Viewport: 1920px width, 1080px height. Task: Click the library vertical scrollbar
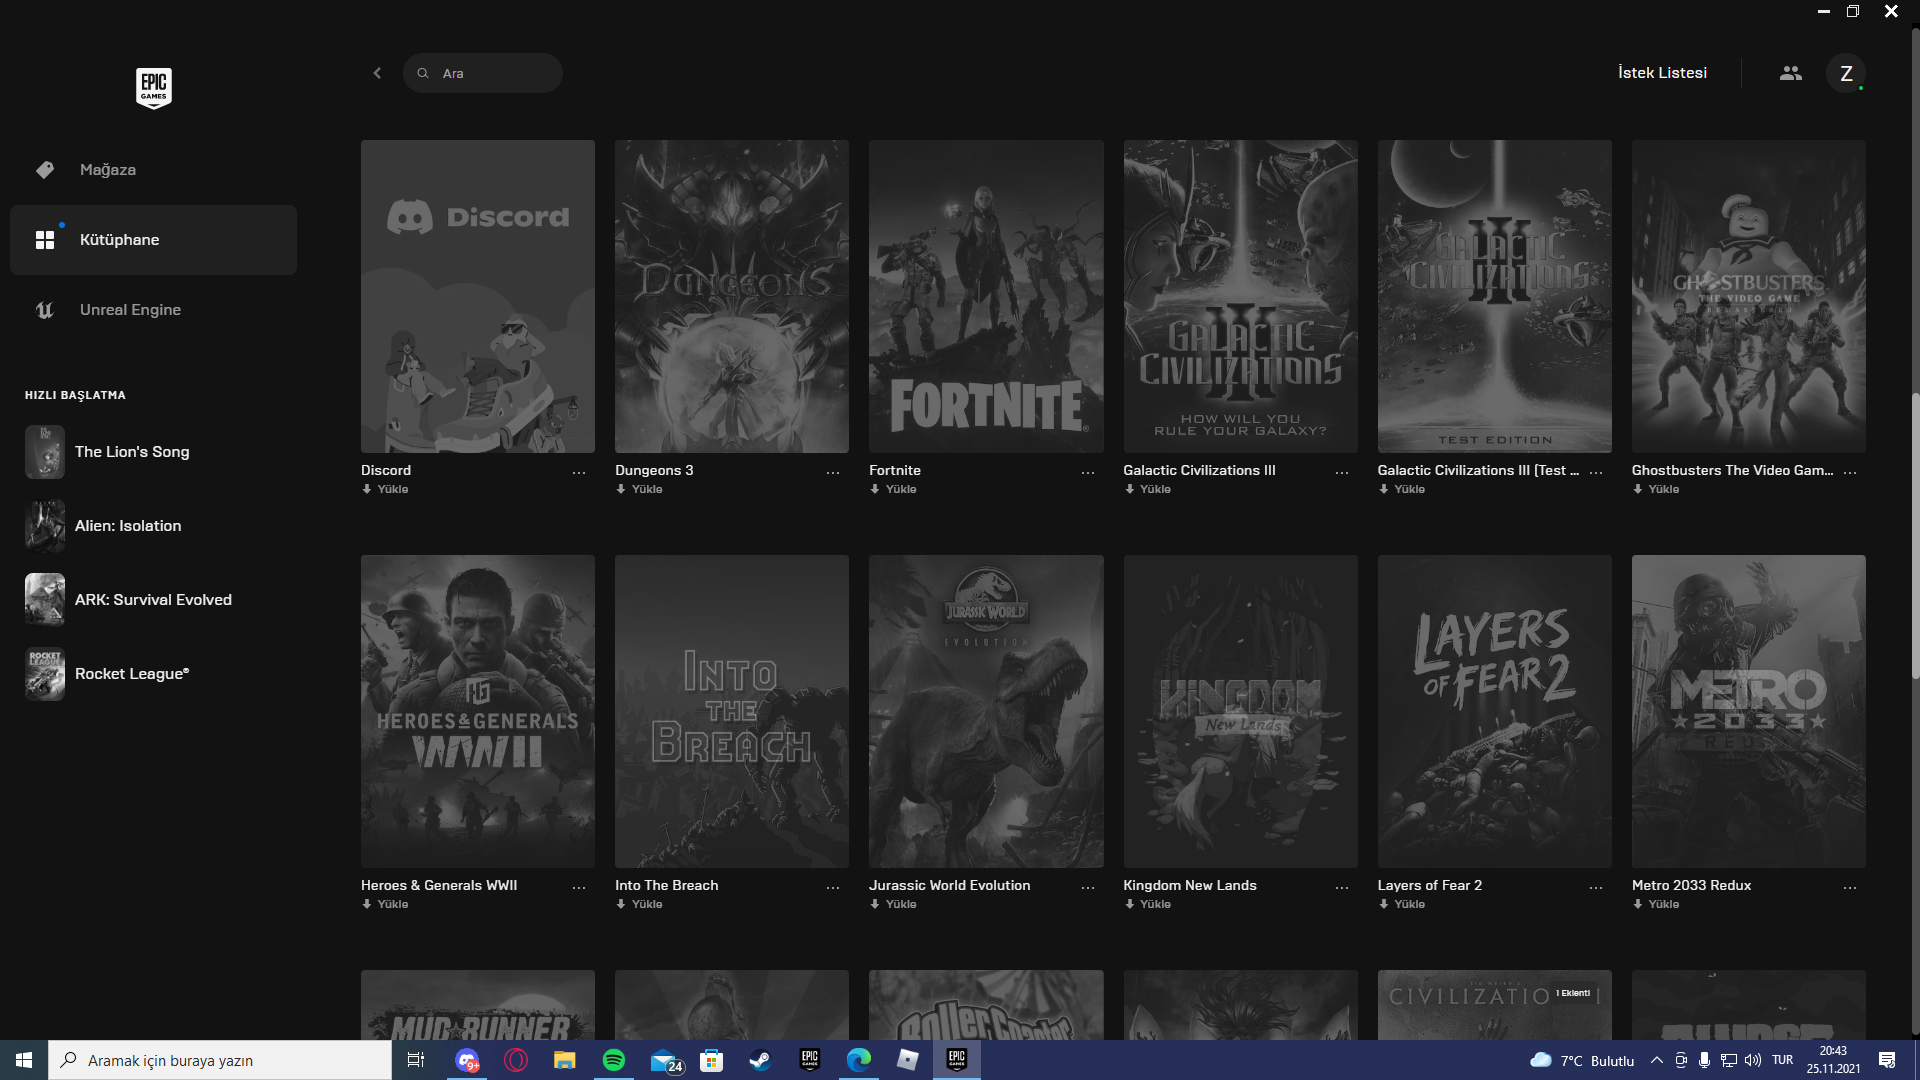click(x=1915, y=535)
